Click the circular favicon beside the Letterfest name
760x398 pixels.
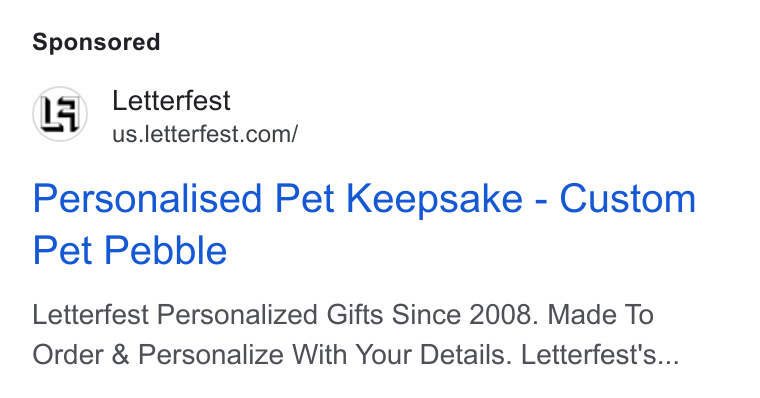pos(60,114)
